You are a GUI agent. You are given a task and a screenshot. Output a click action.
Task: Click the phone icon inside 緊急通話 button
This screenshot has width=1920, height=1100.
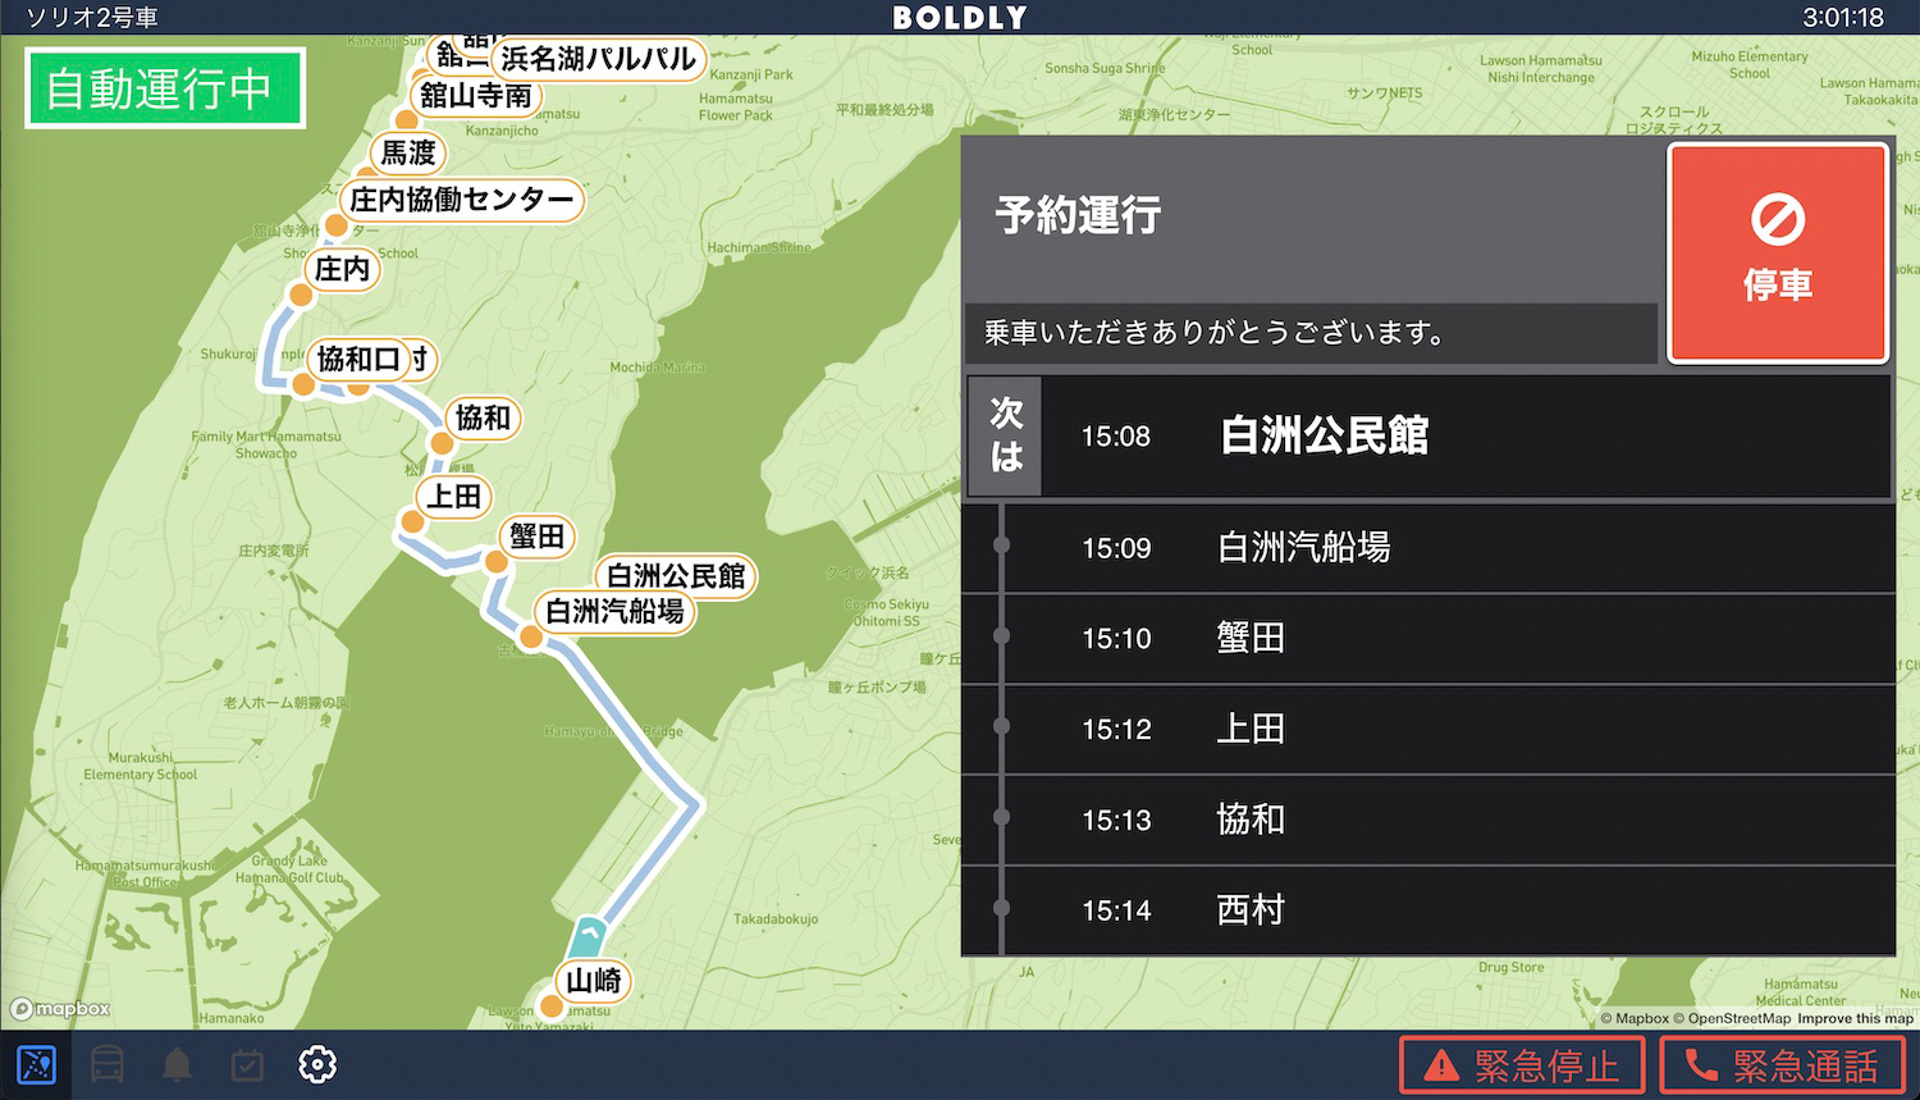1700,1067
